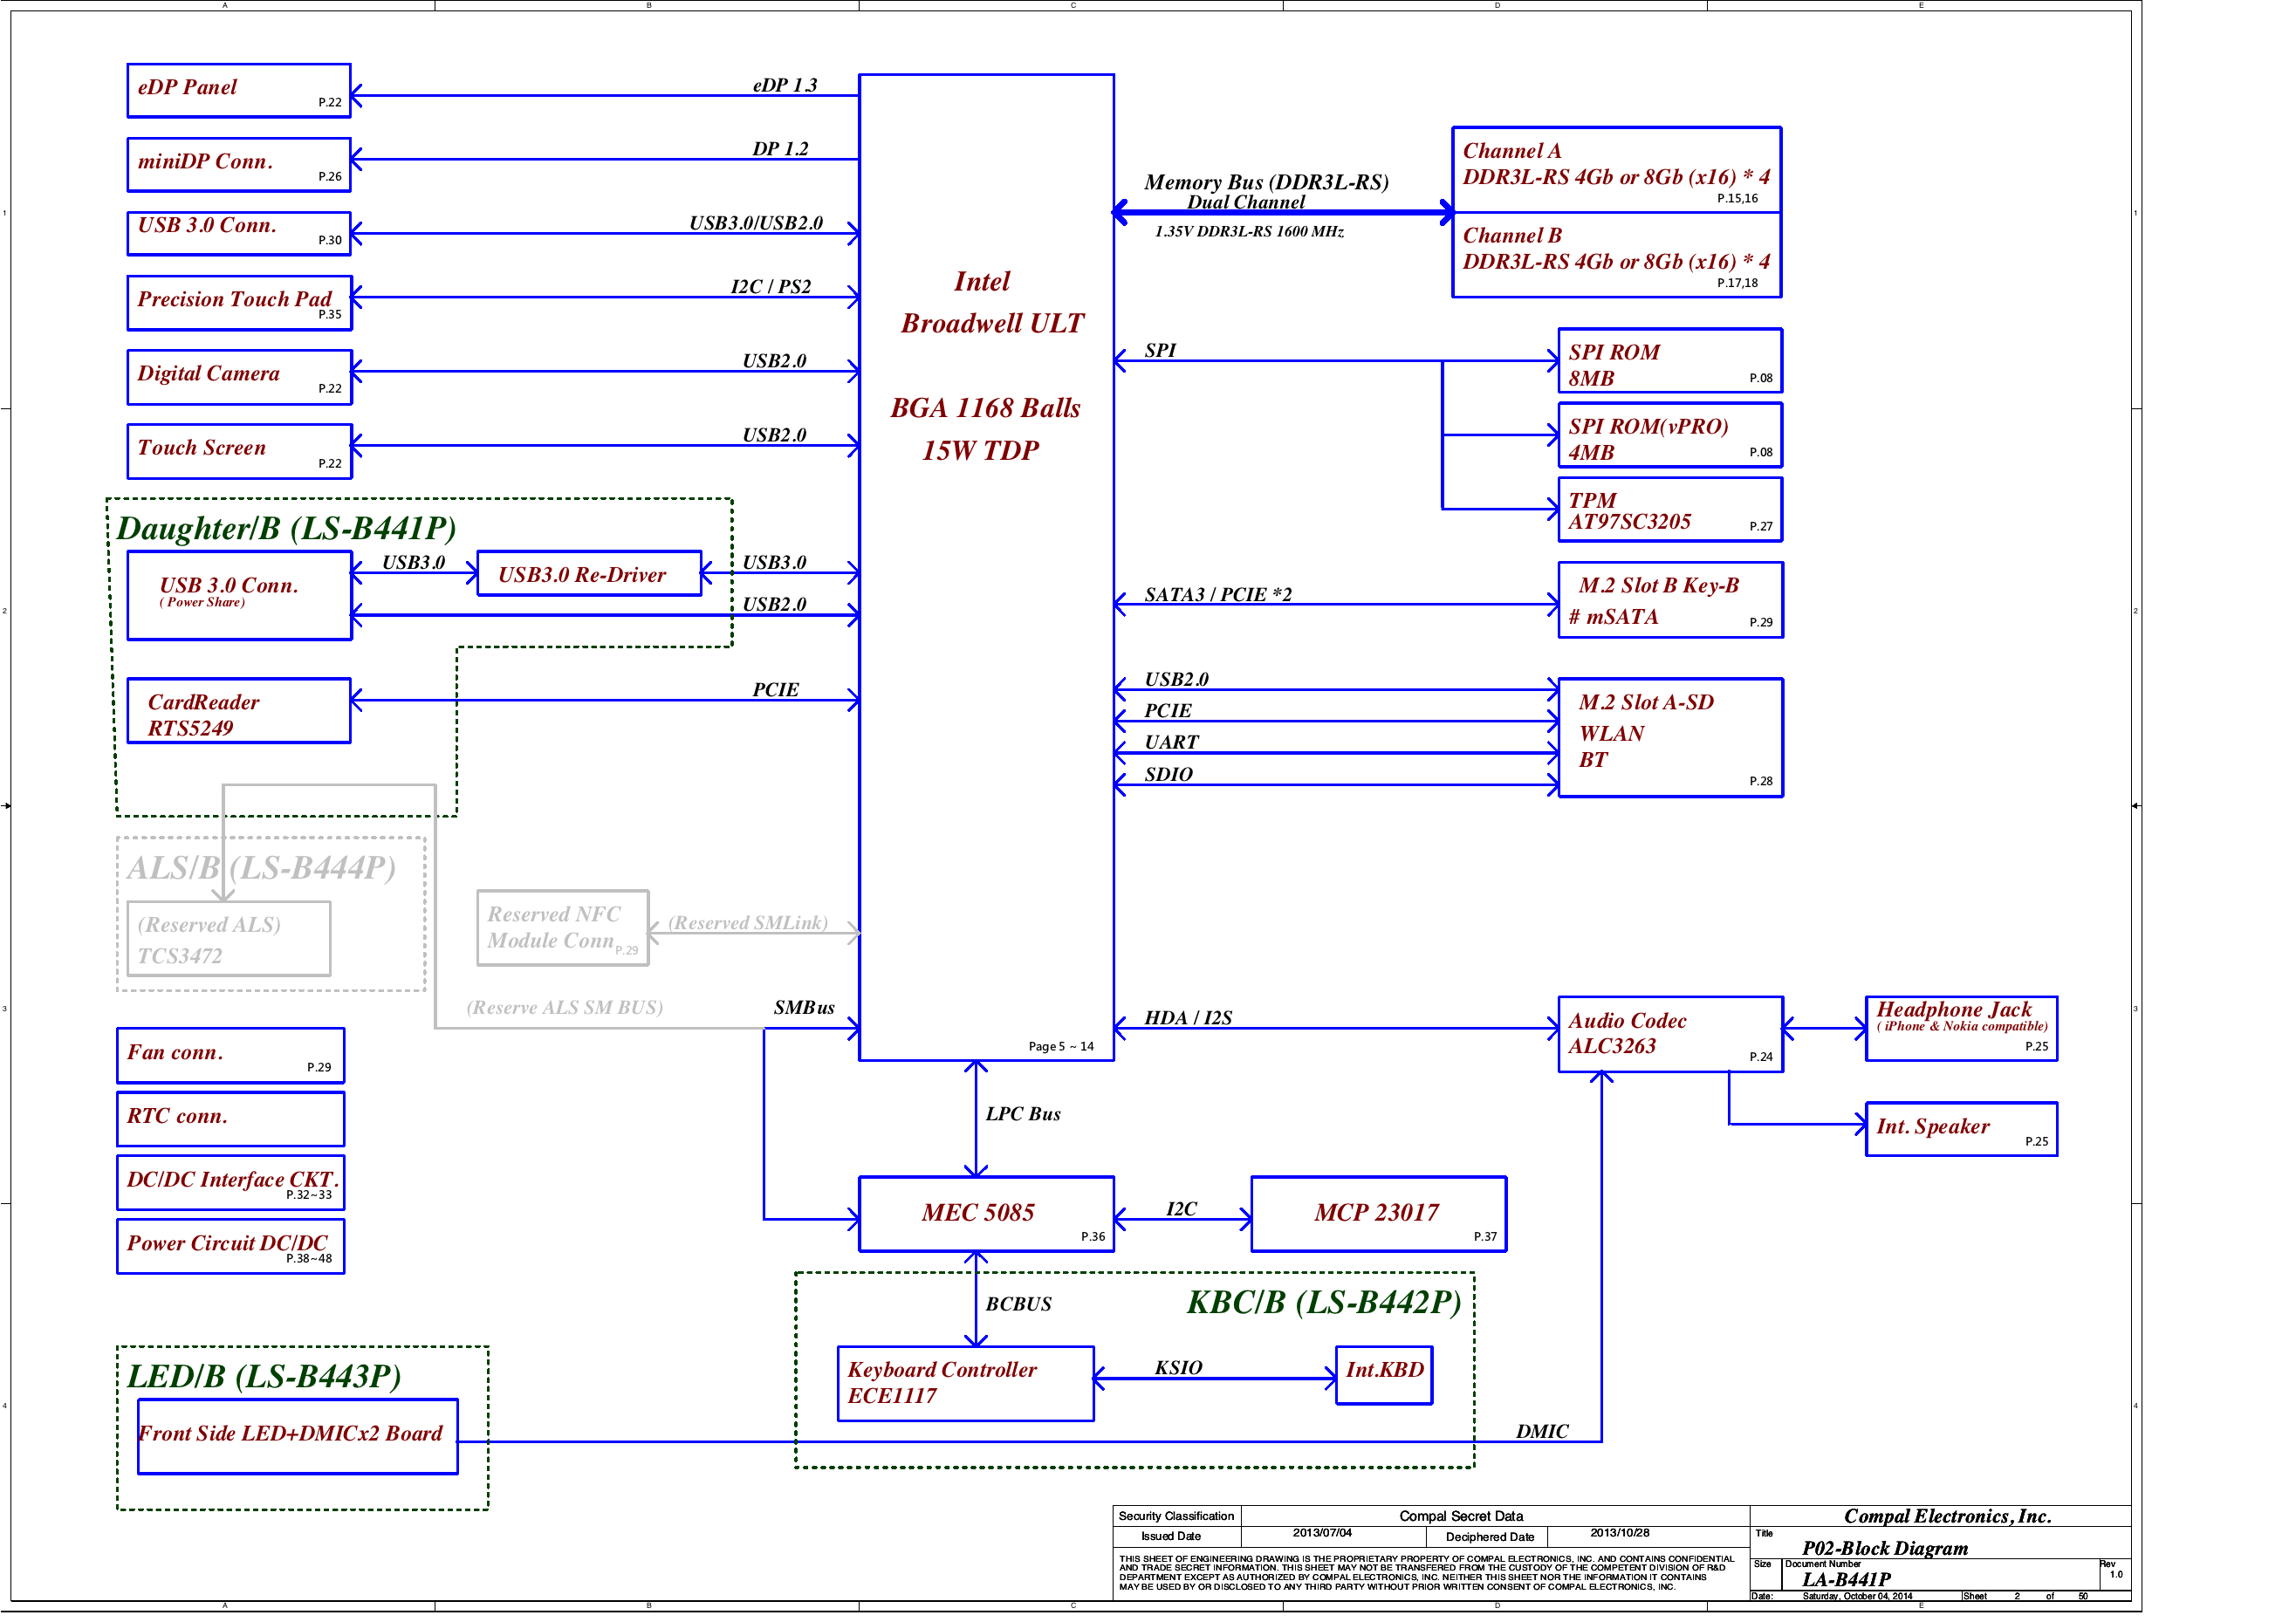The height and width of the screenshot is (1622, 2296).
Task: Select the Reserved NFC Module Conn block
Action: point(562,928)
